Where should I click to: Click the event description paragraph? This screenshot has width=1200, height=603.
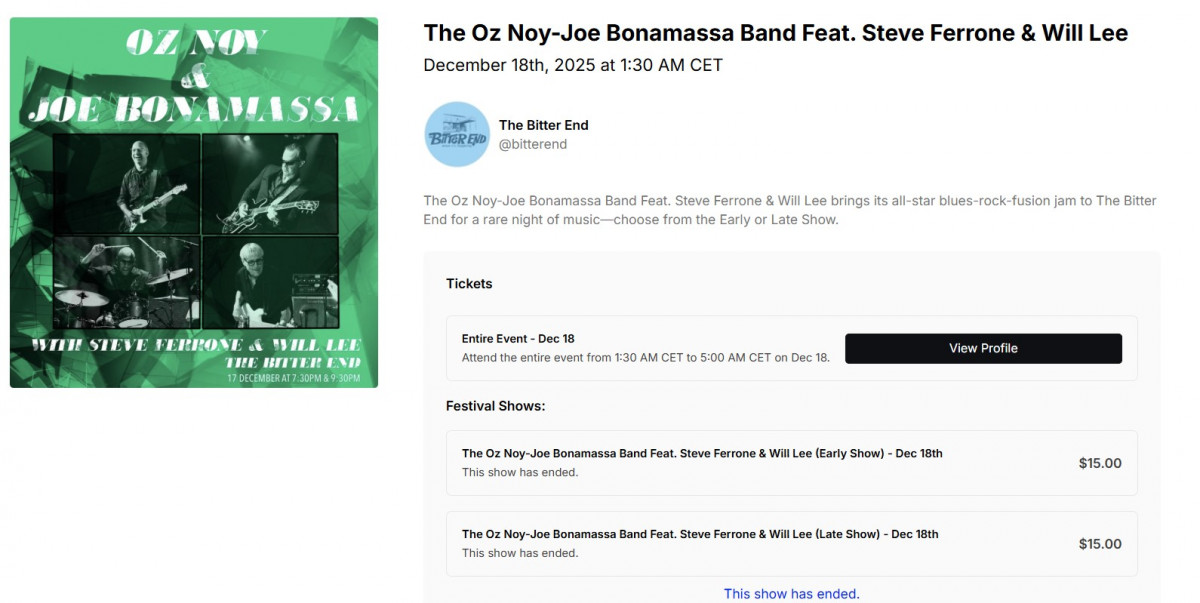789,210
